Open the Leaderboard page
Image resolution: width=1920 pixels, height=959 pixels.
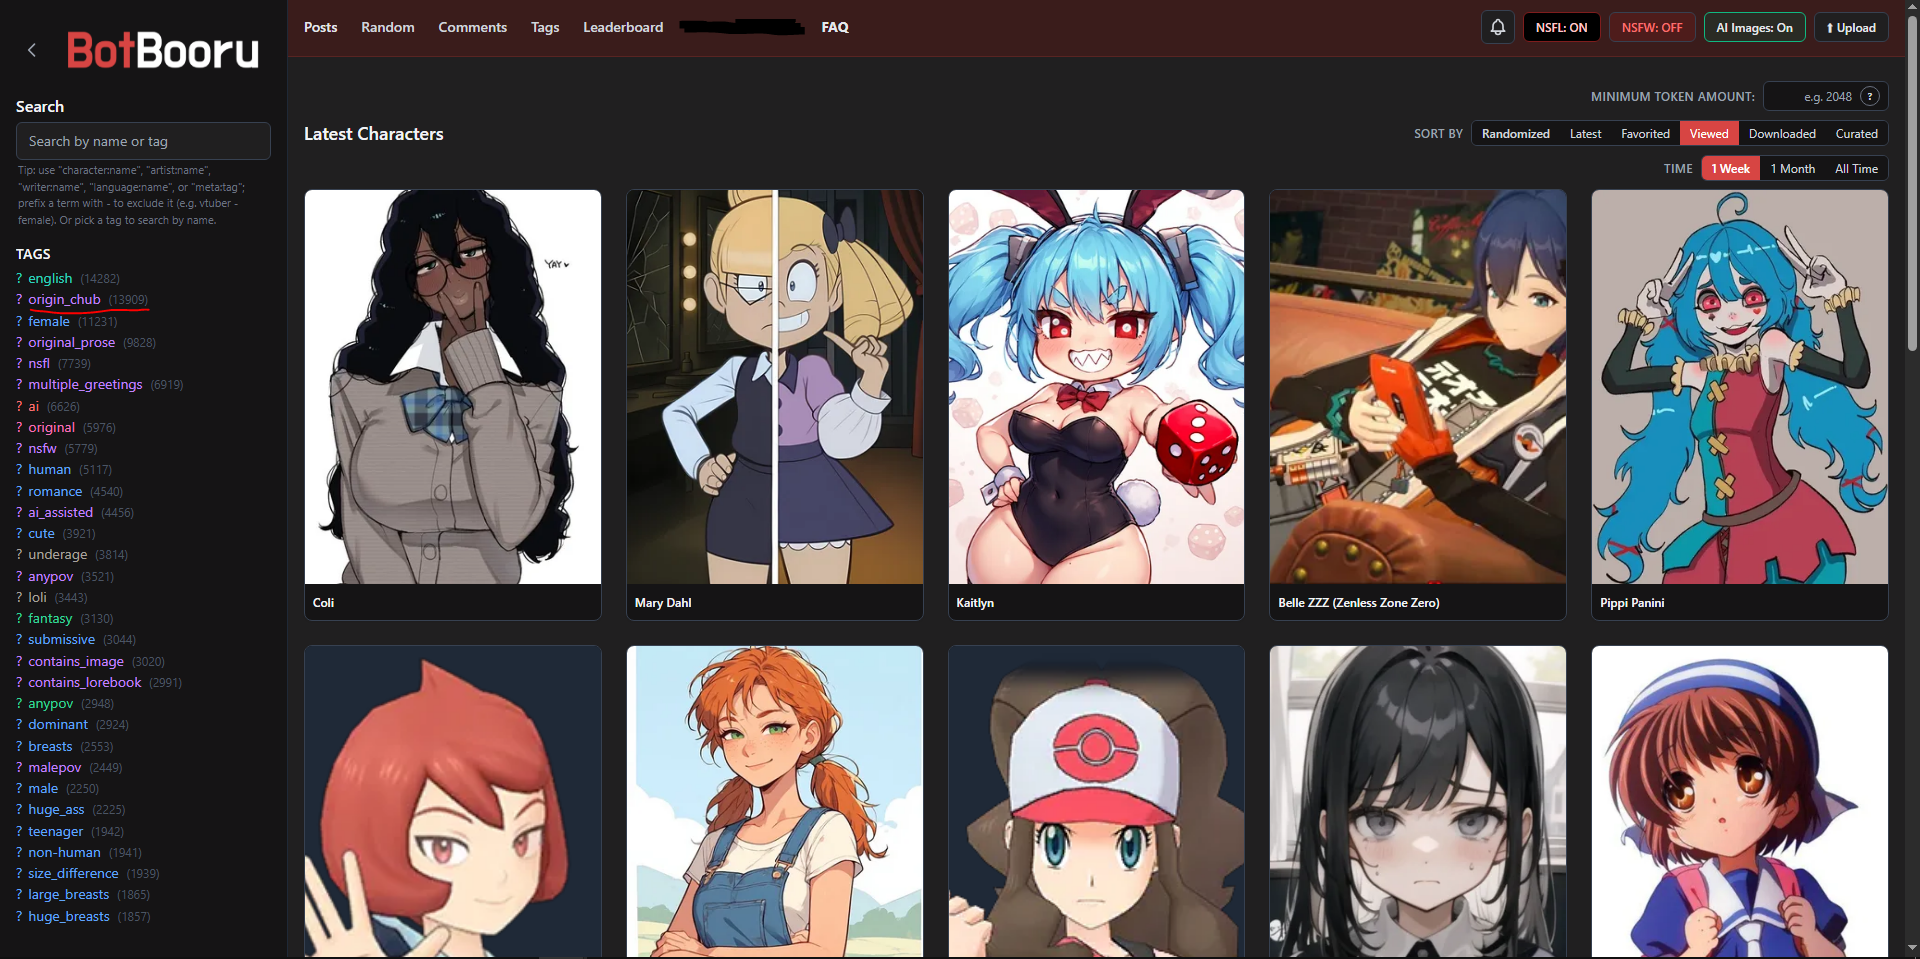click(x=623, y=27)
